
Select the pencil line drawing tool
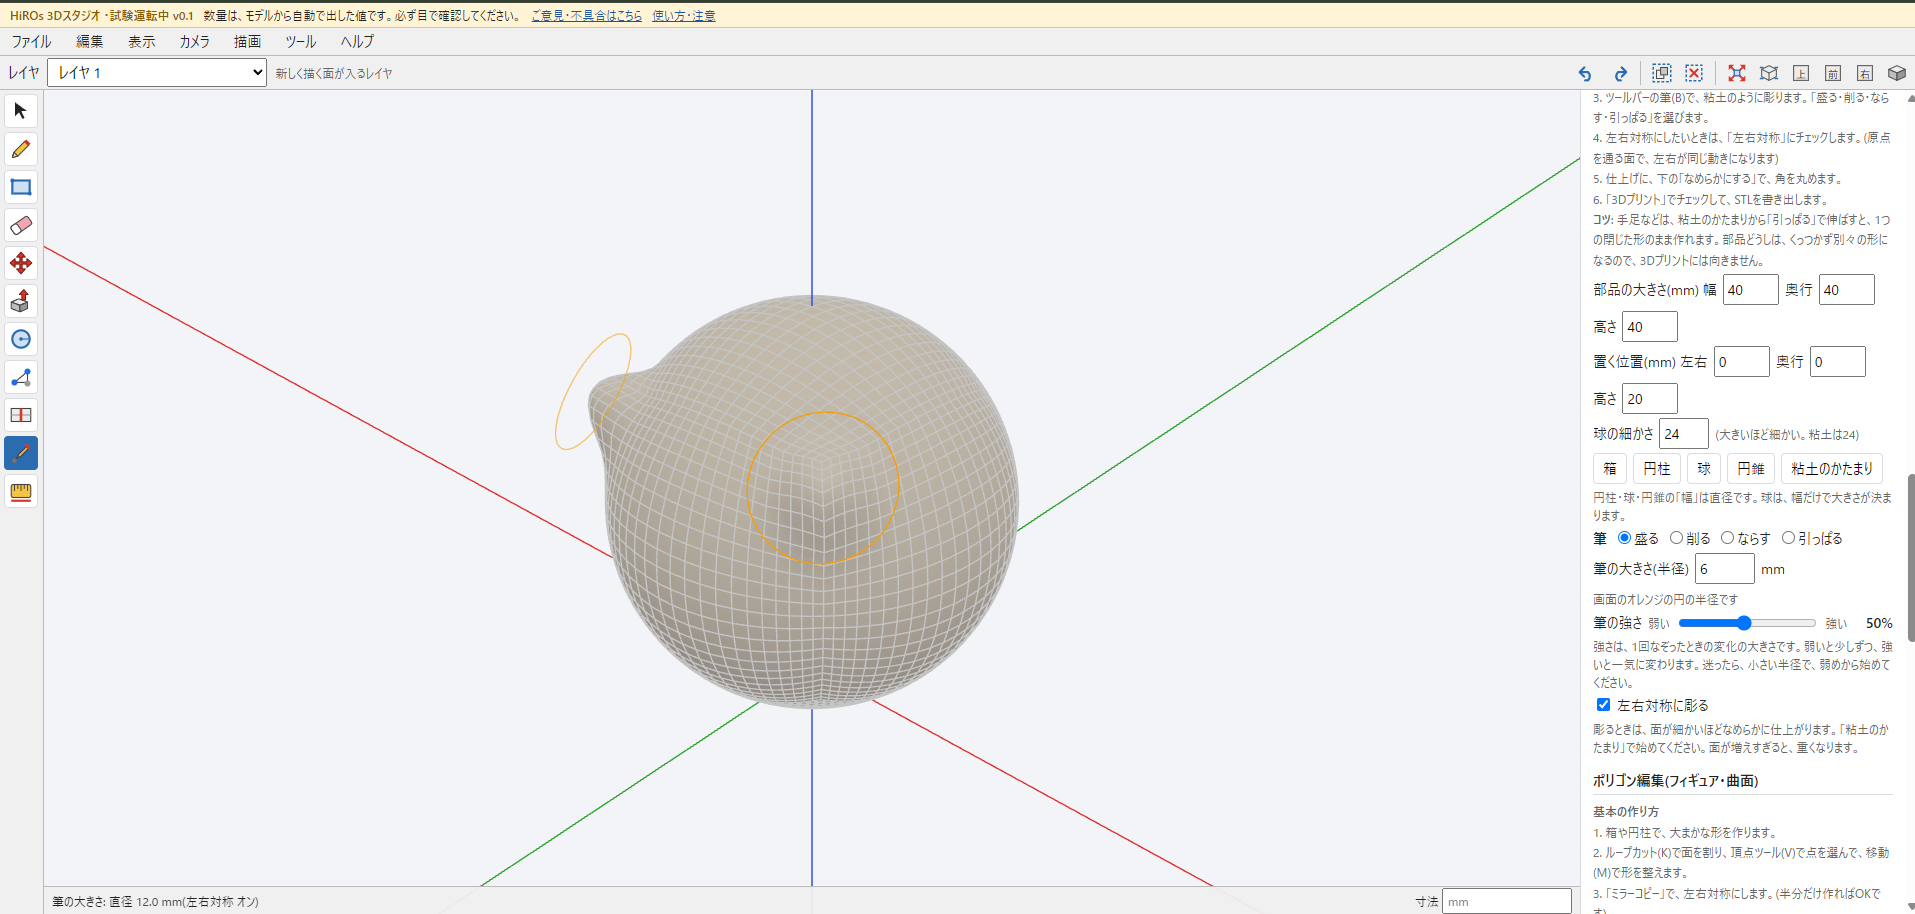(21, 149)
